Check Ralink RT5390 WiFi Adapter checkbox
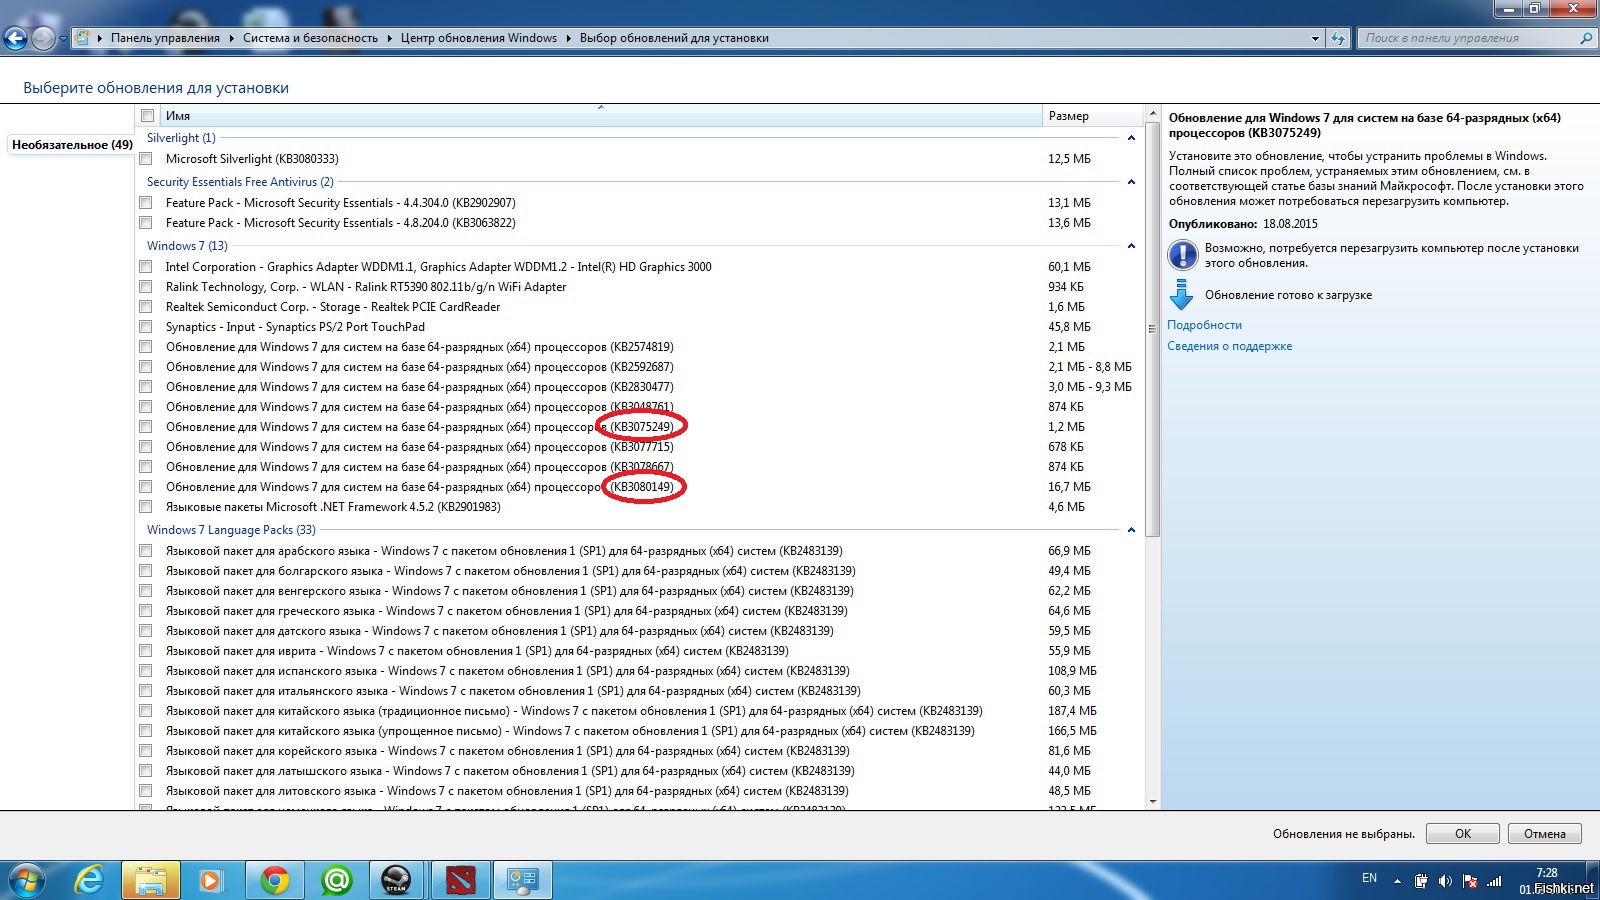The height and width of the screenshot is (900, 1600). [146, 287]
